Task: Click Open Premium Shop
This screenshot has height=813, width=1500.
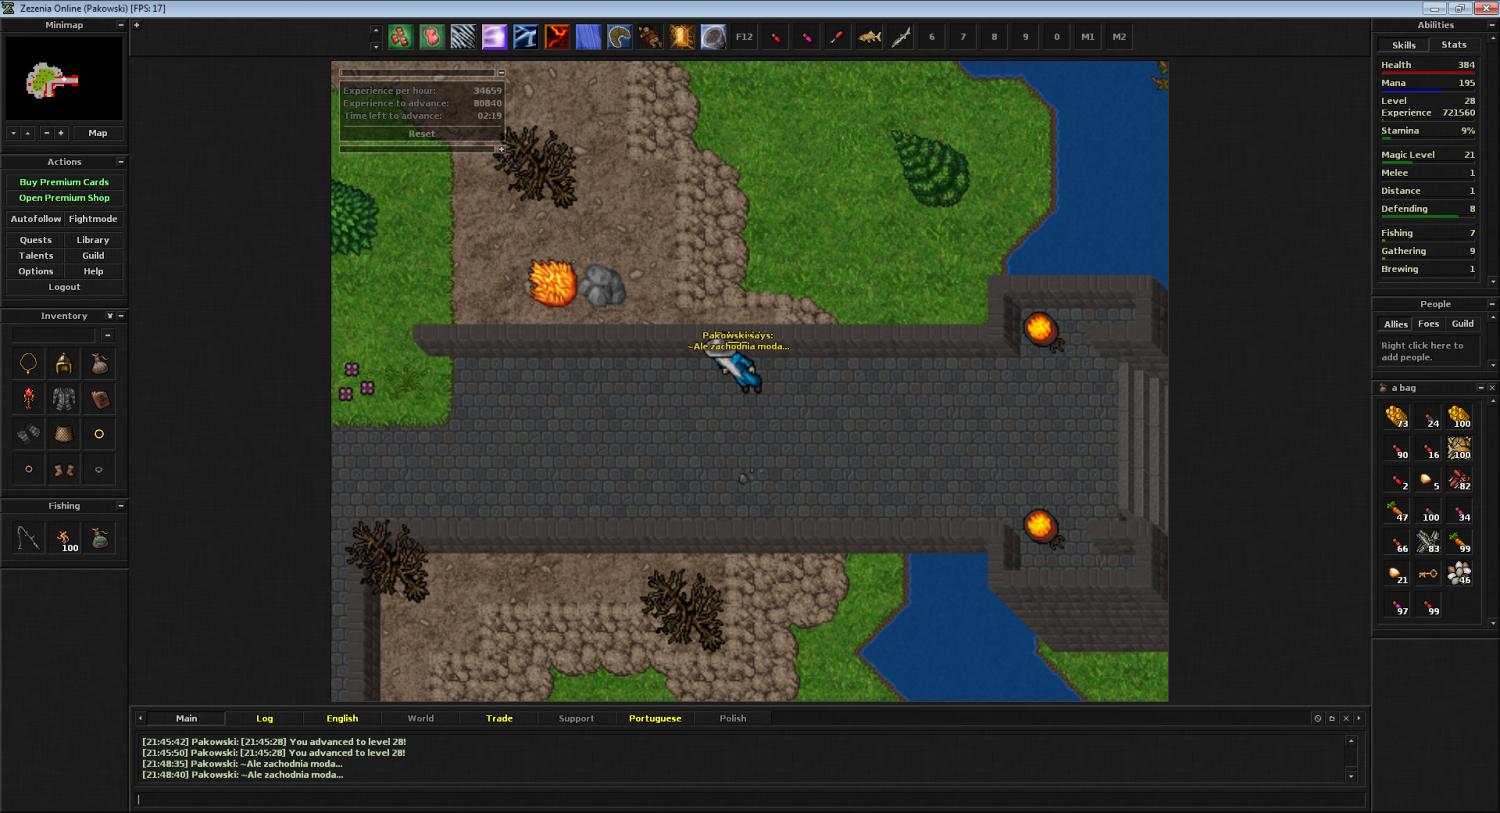Action: pyautogui.click(x=64, y=198)
